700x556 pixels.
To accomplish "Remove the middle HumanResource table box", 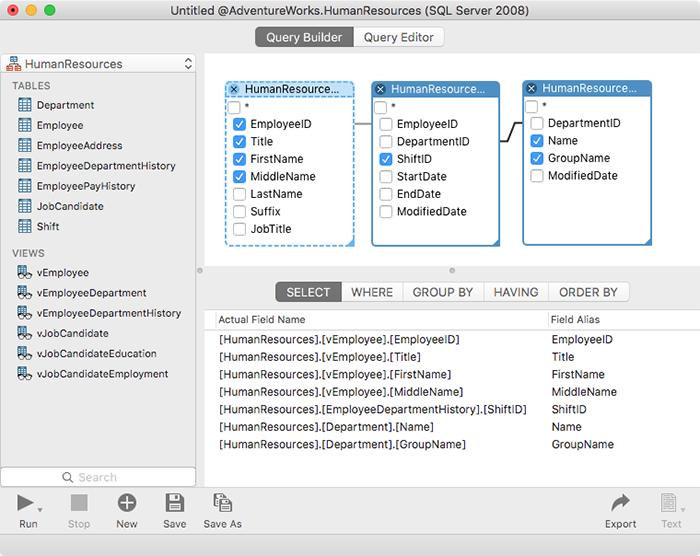I will pyautogui.click(x=380, y=89).
